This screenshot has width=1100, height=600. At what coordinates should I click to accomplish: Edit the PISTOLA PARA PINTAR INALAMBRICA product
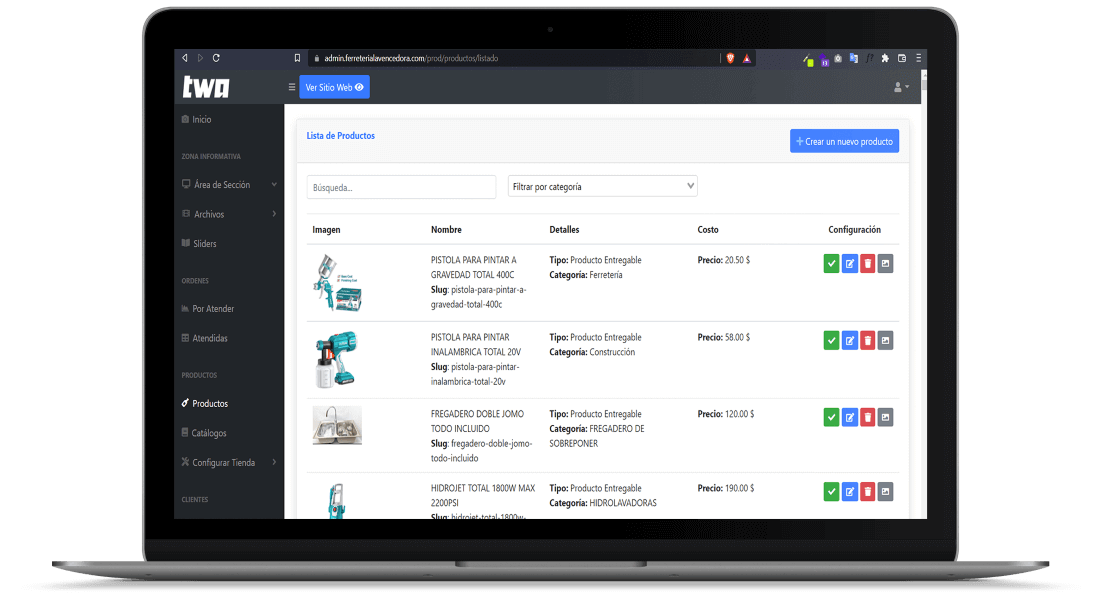pos(850,341)
